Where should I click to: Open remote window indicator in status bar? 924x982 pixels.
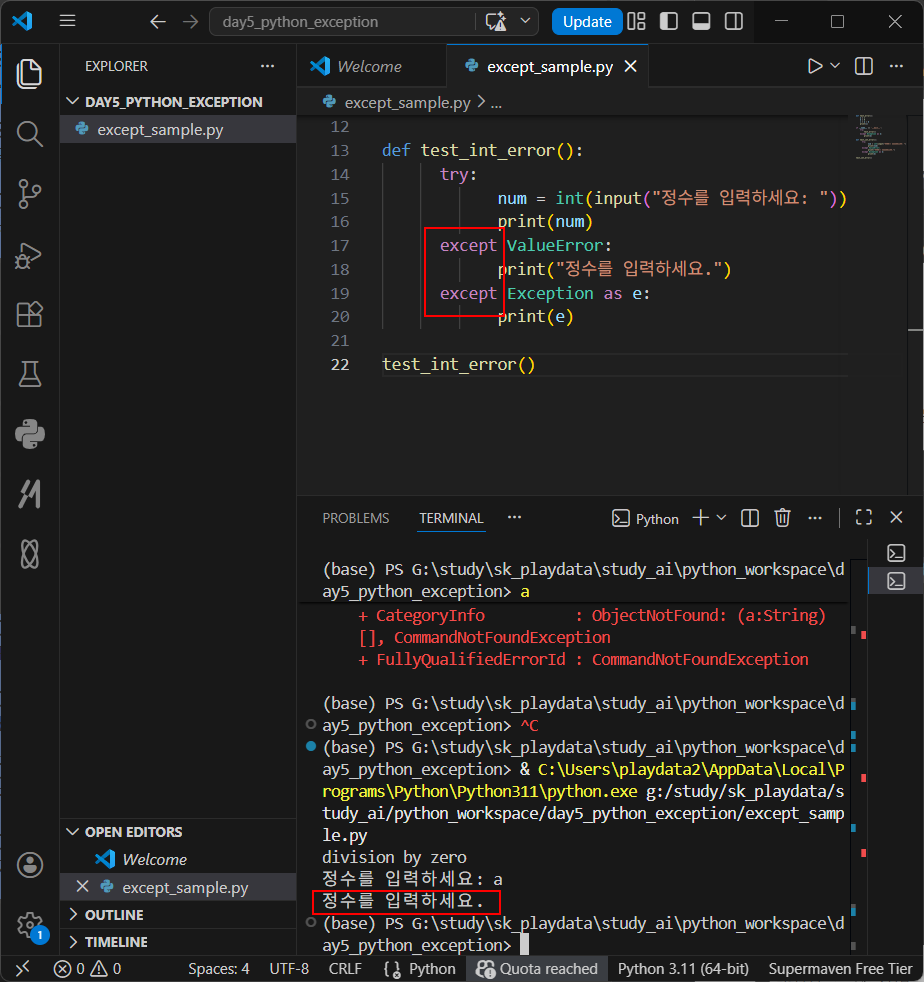coord(23,969)
